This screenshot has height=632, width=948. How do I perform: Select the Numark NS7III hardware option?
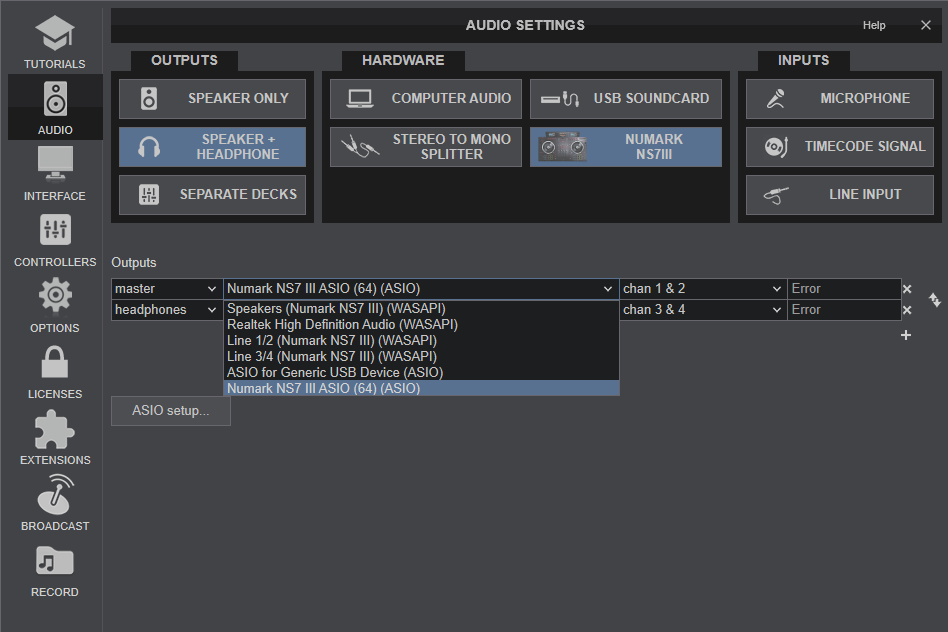tap(626, 146)
